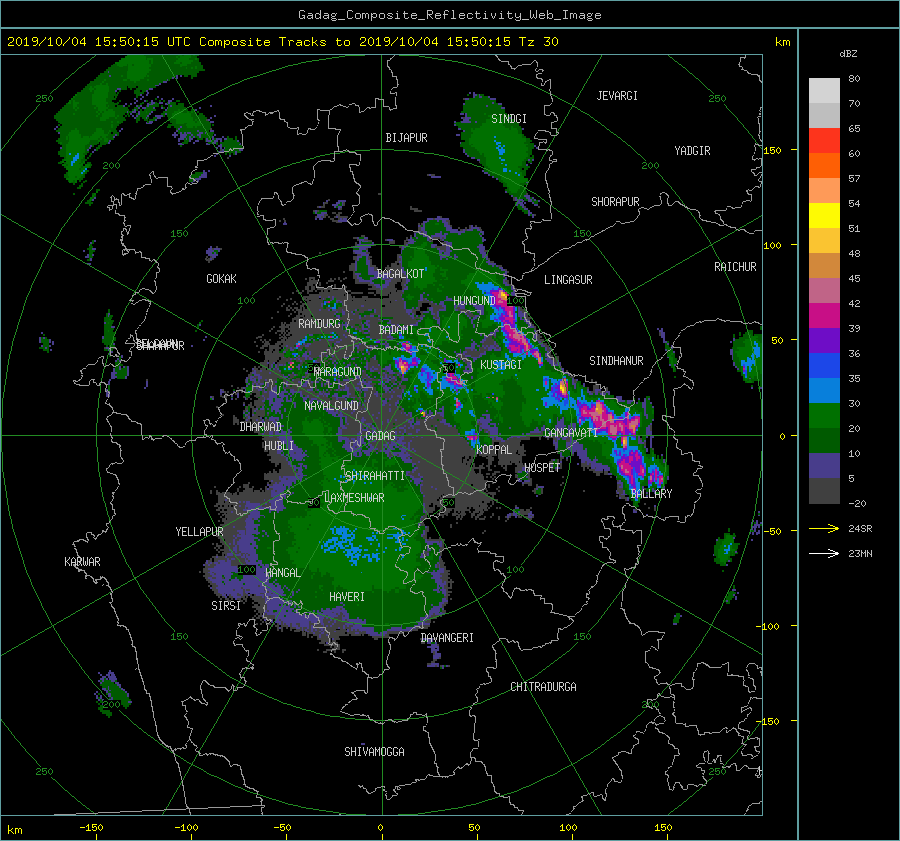Pick the purple 36-39 dBZ legend swatch

tap(824, 340)
